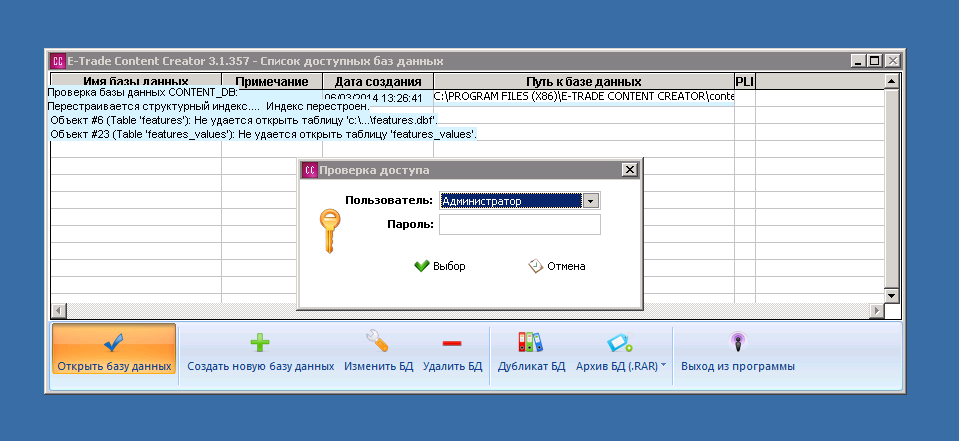The width and height of the screenshot is (959, 441).
Task: Click the Объект #23 features_values message
Action: click(264, 134)
